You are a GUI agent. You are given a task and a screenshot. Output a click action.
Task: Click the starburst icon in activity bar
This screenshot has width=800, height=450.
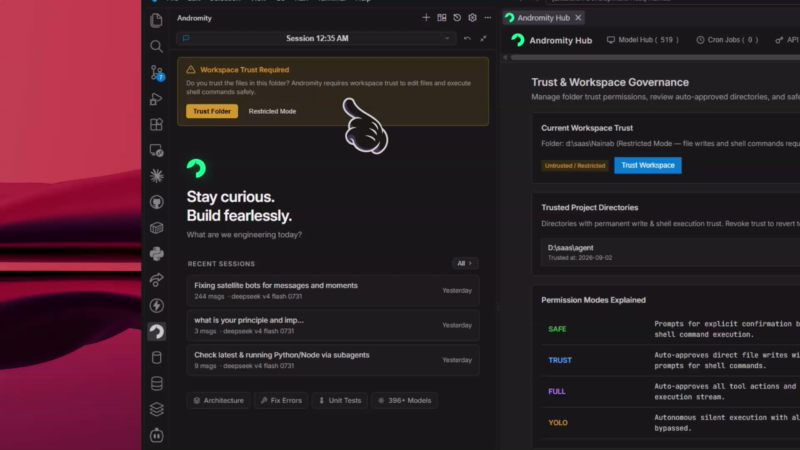[157, 176]
